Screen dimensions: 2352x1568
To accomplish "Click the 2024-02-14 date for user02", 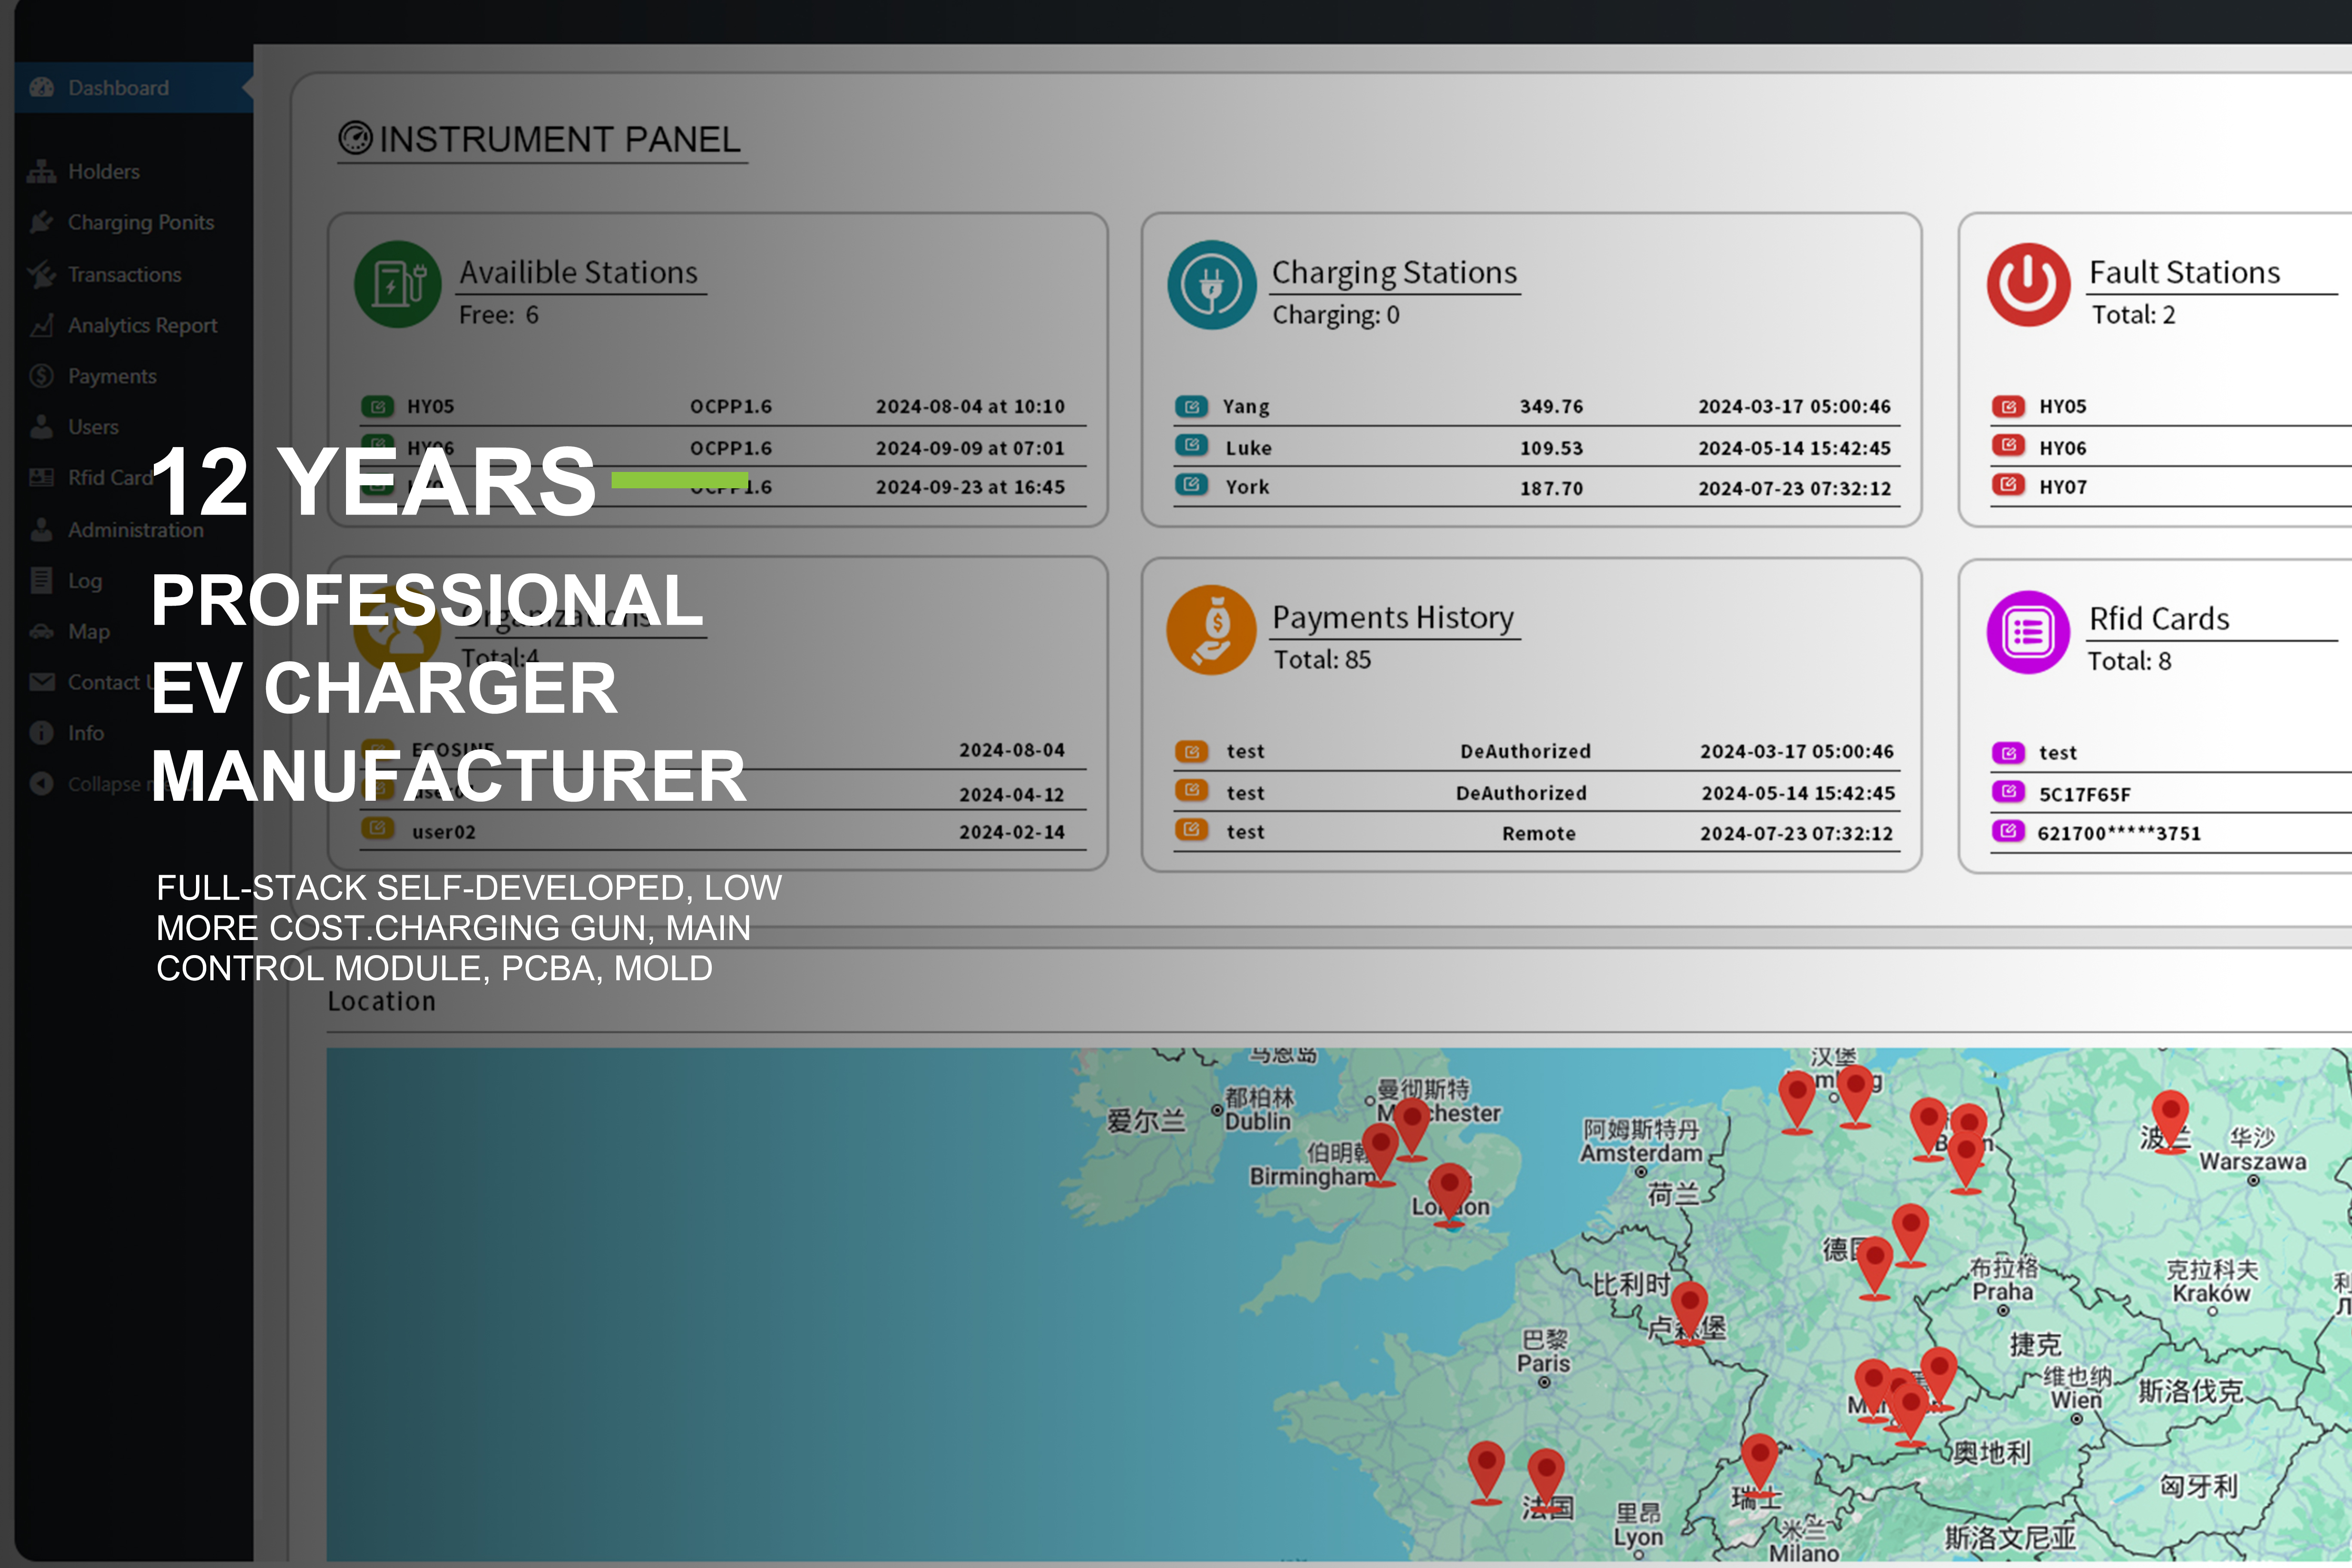I will [x=1012, y=832].
